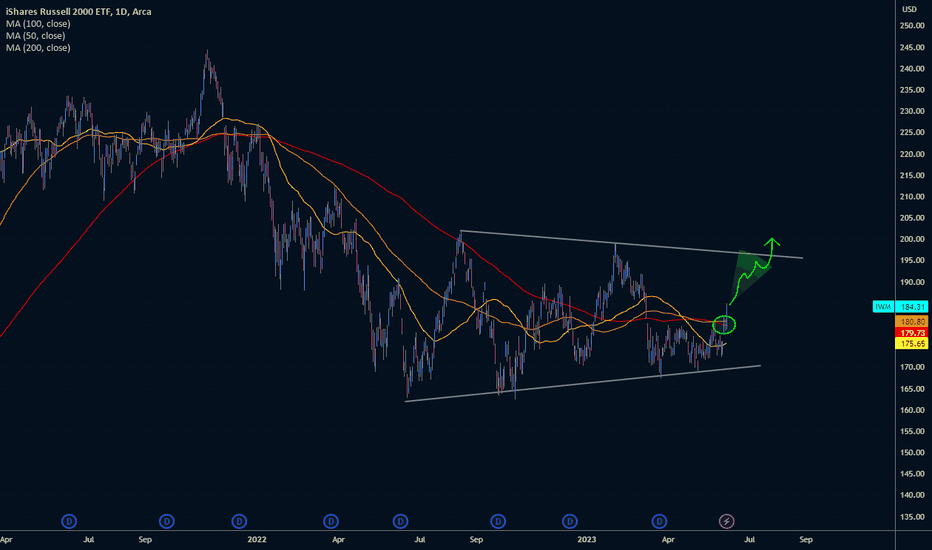Open the dividend marker just before 2023 label
This screenshot has width=932, height=550.
tap(569, 521)
